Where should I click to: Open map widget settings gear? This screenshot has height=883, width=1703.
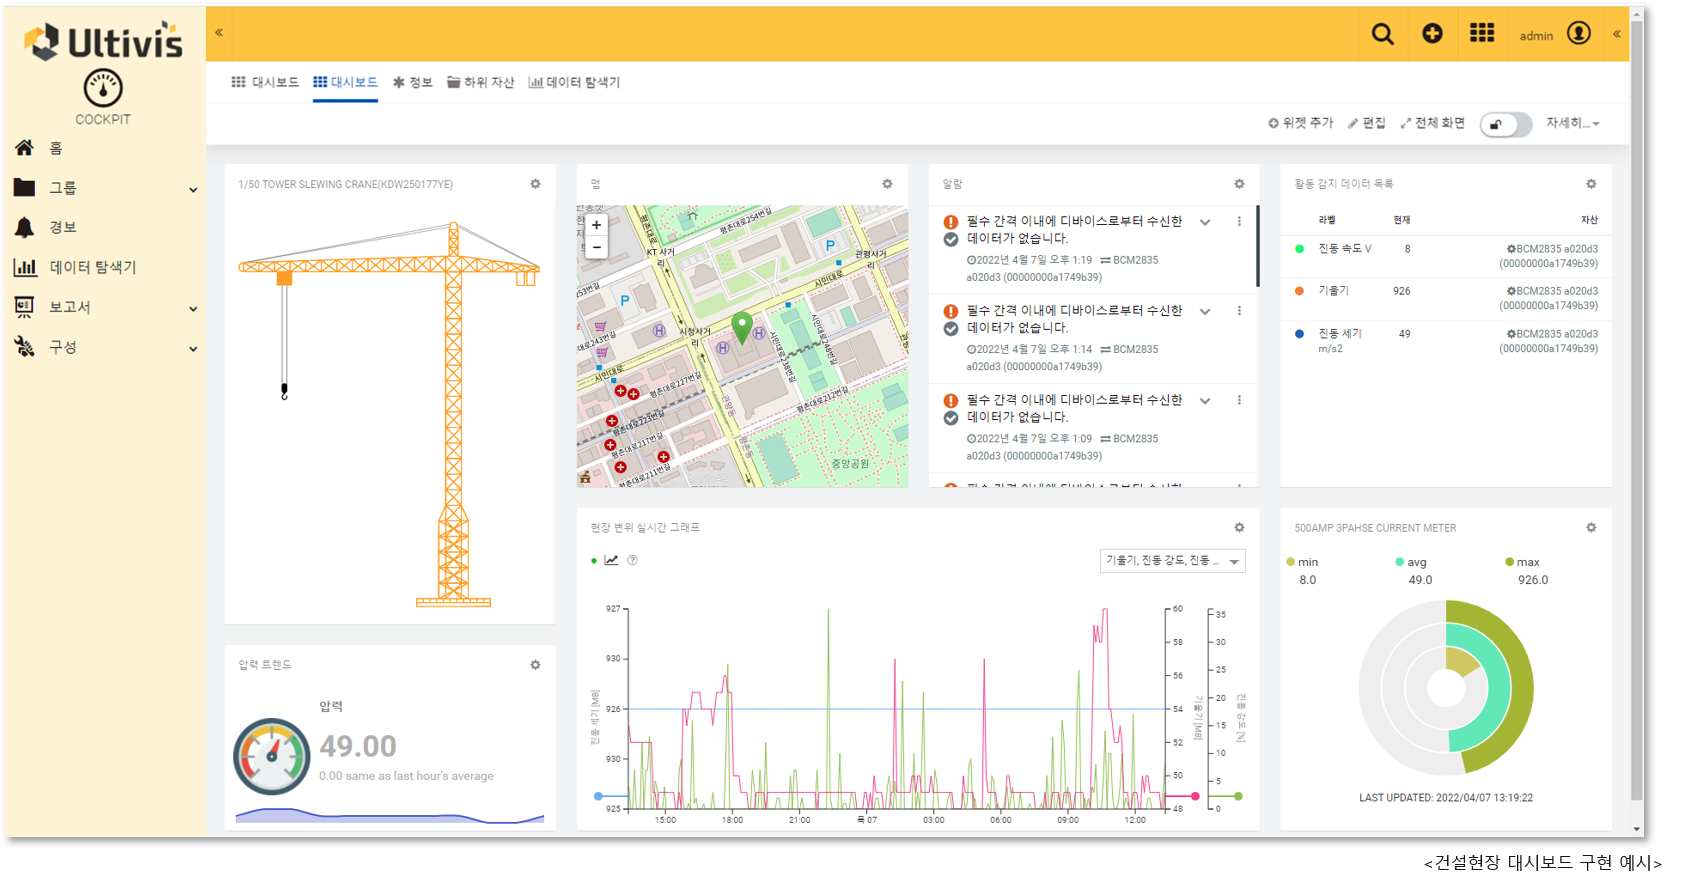click(x=887, y=184)
